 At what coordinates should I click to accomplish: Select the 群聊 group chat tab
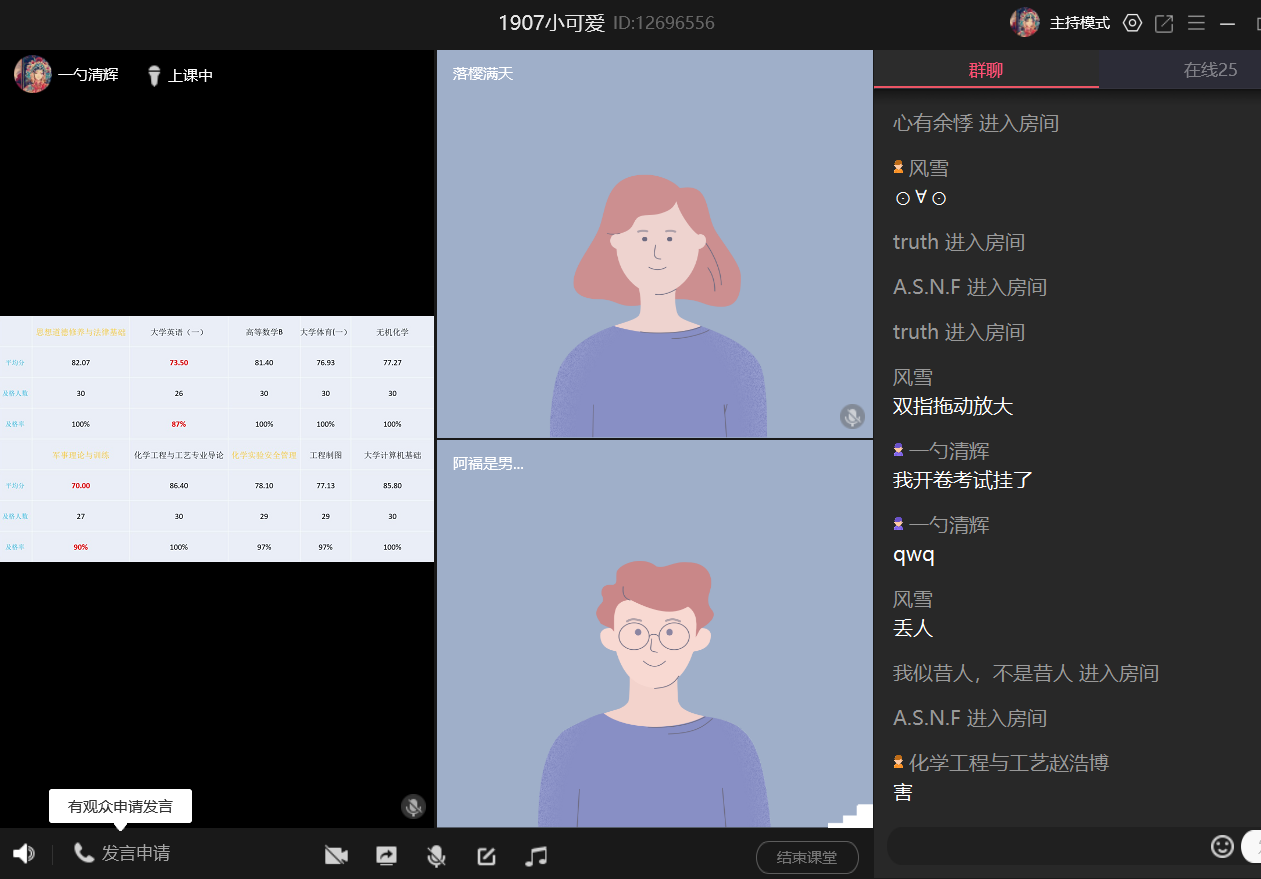coord(985,70)
